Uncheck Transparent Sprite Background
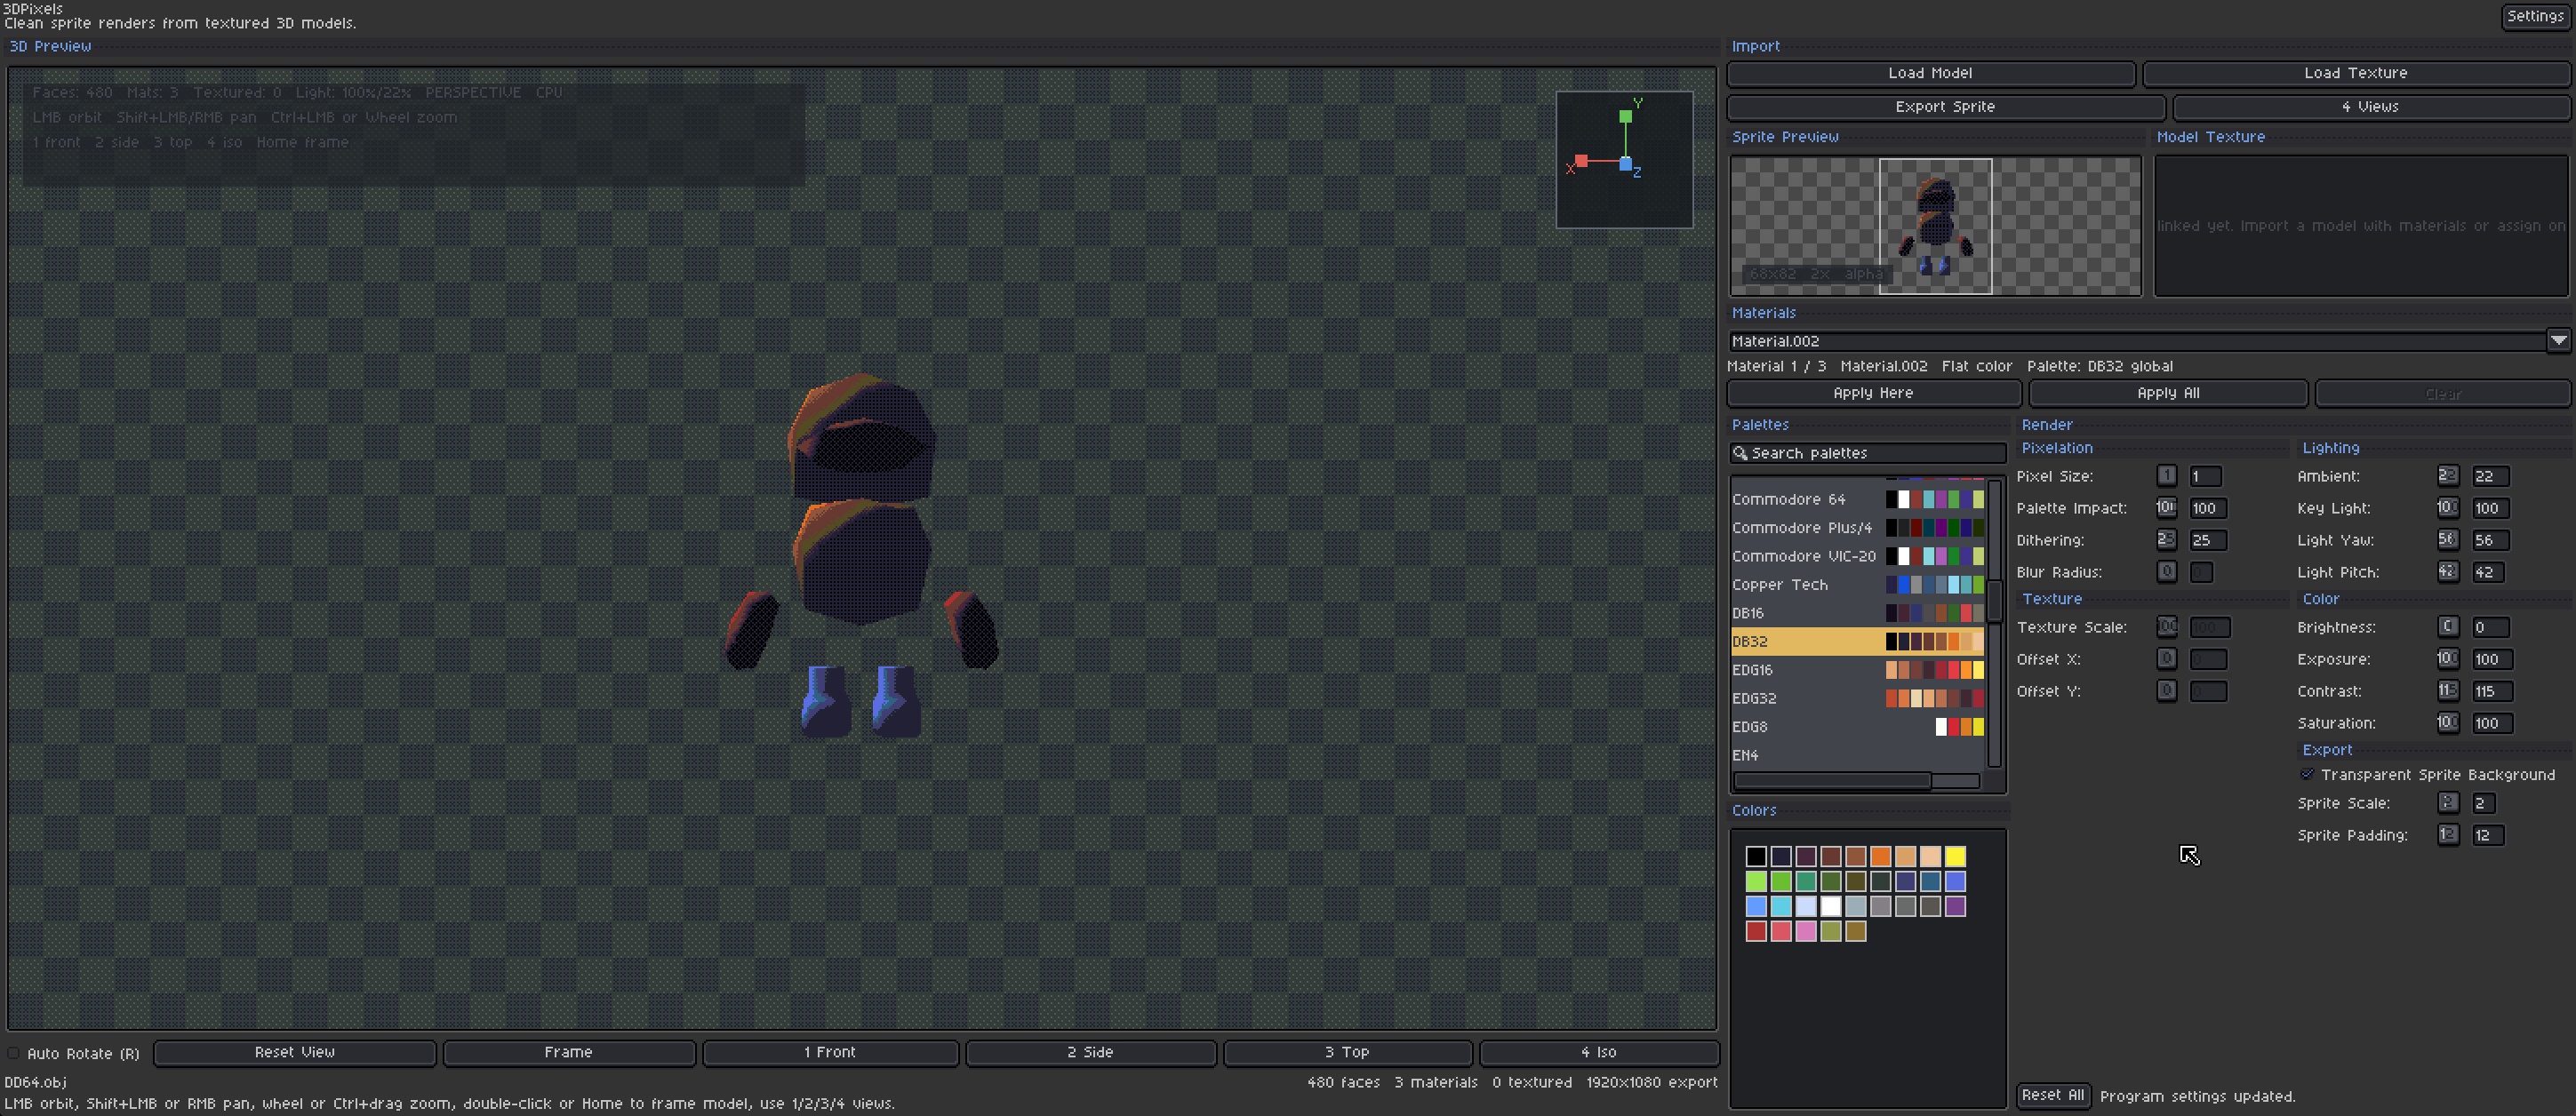 pos(2307,775)
